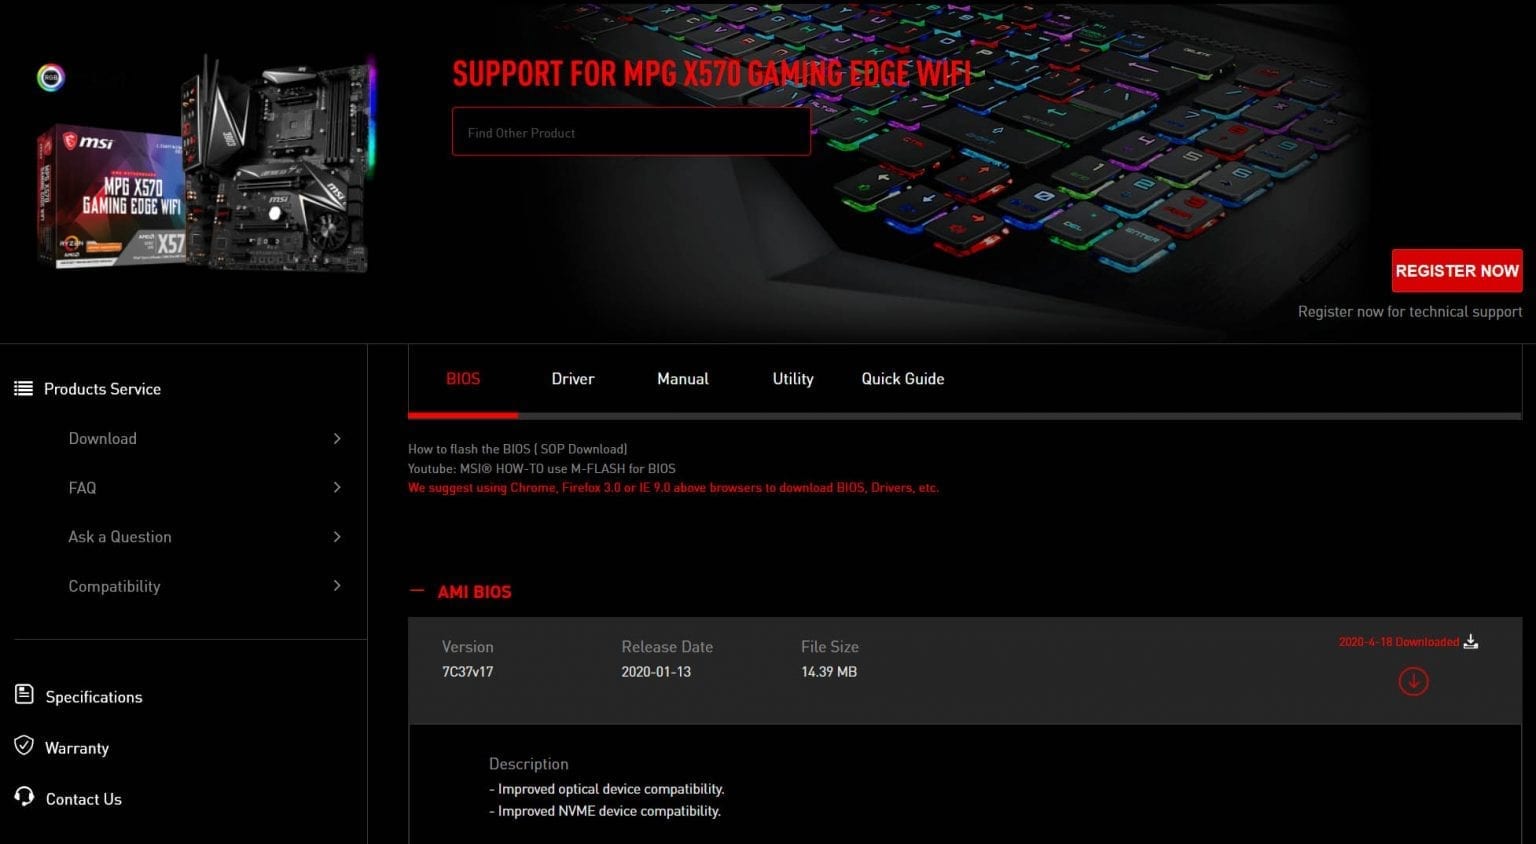Open the Contact Us link
This screenshot has width=1536, height=844.
coord(84,799)
